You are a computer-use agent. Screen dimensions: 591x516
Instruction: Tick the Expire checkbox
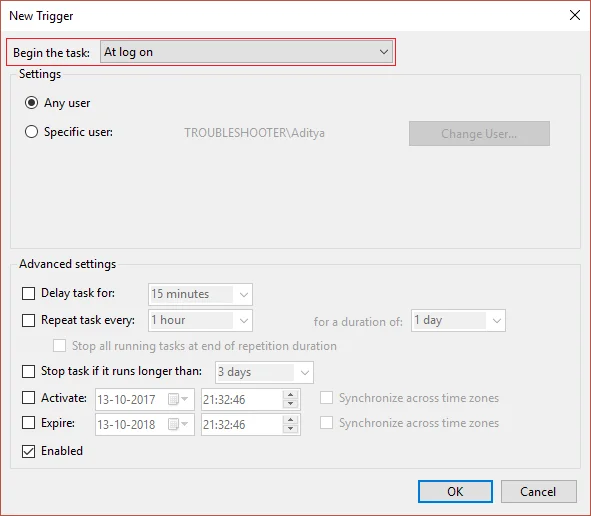[28, 423]
